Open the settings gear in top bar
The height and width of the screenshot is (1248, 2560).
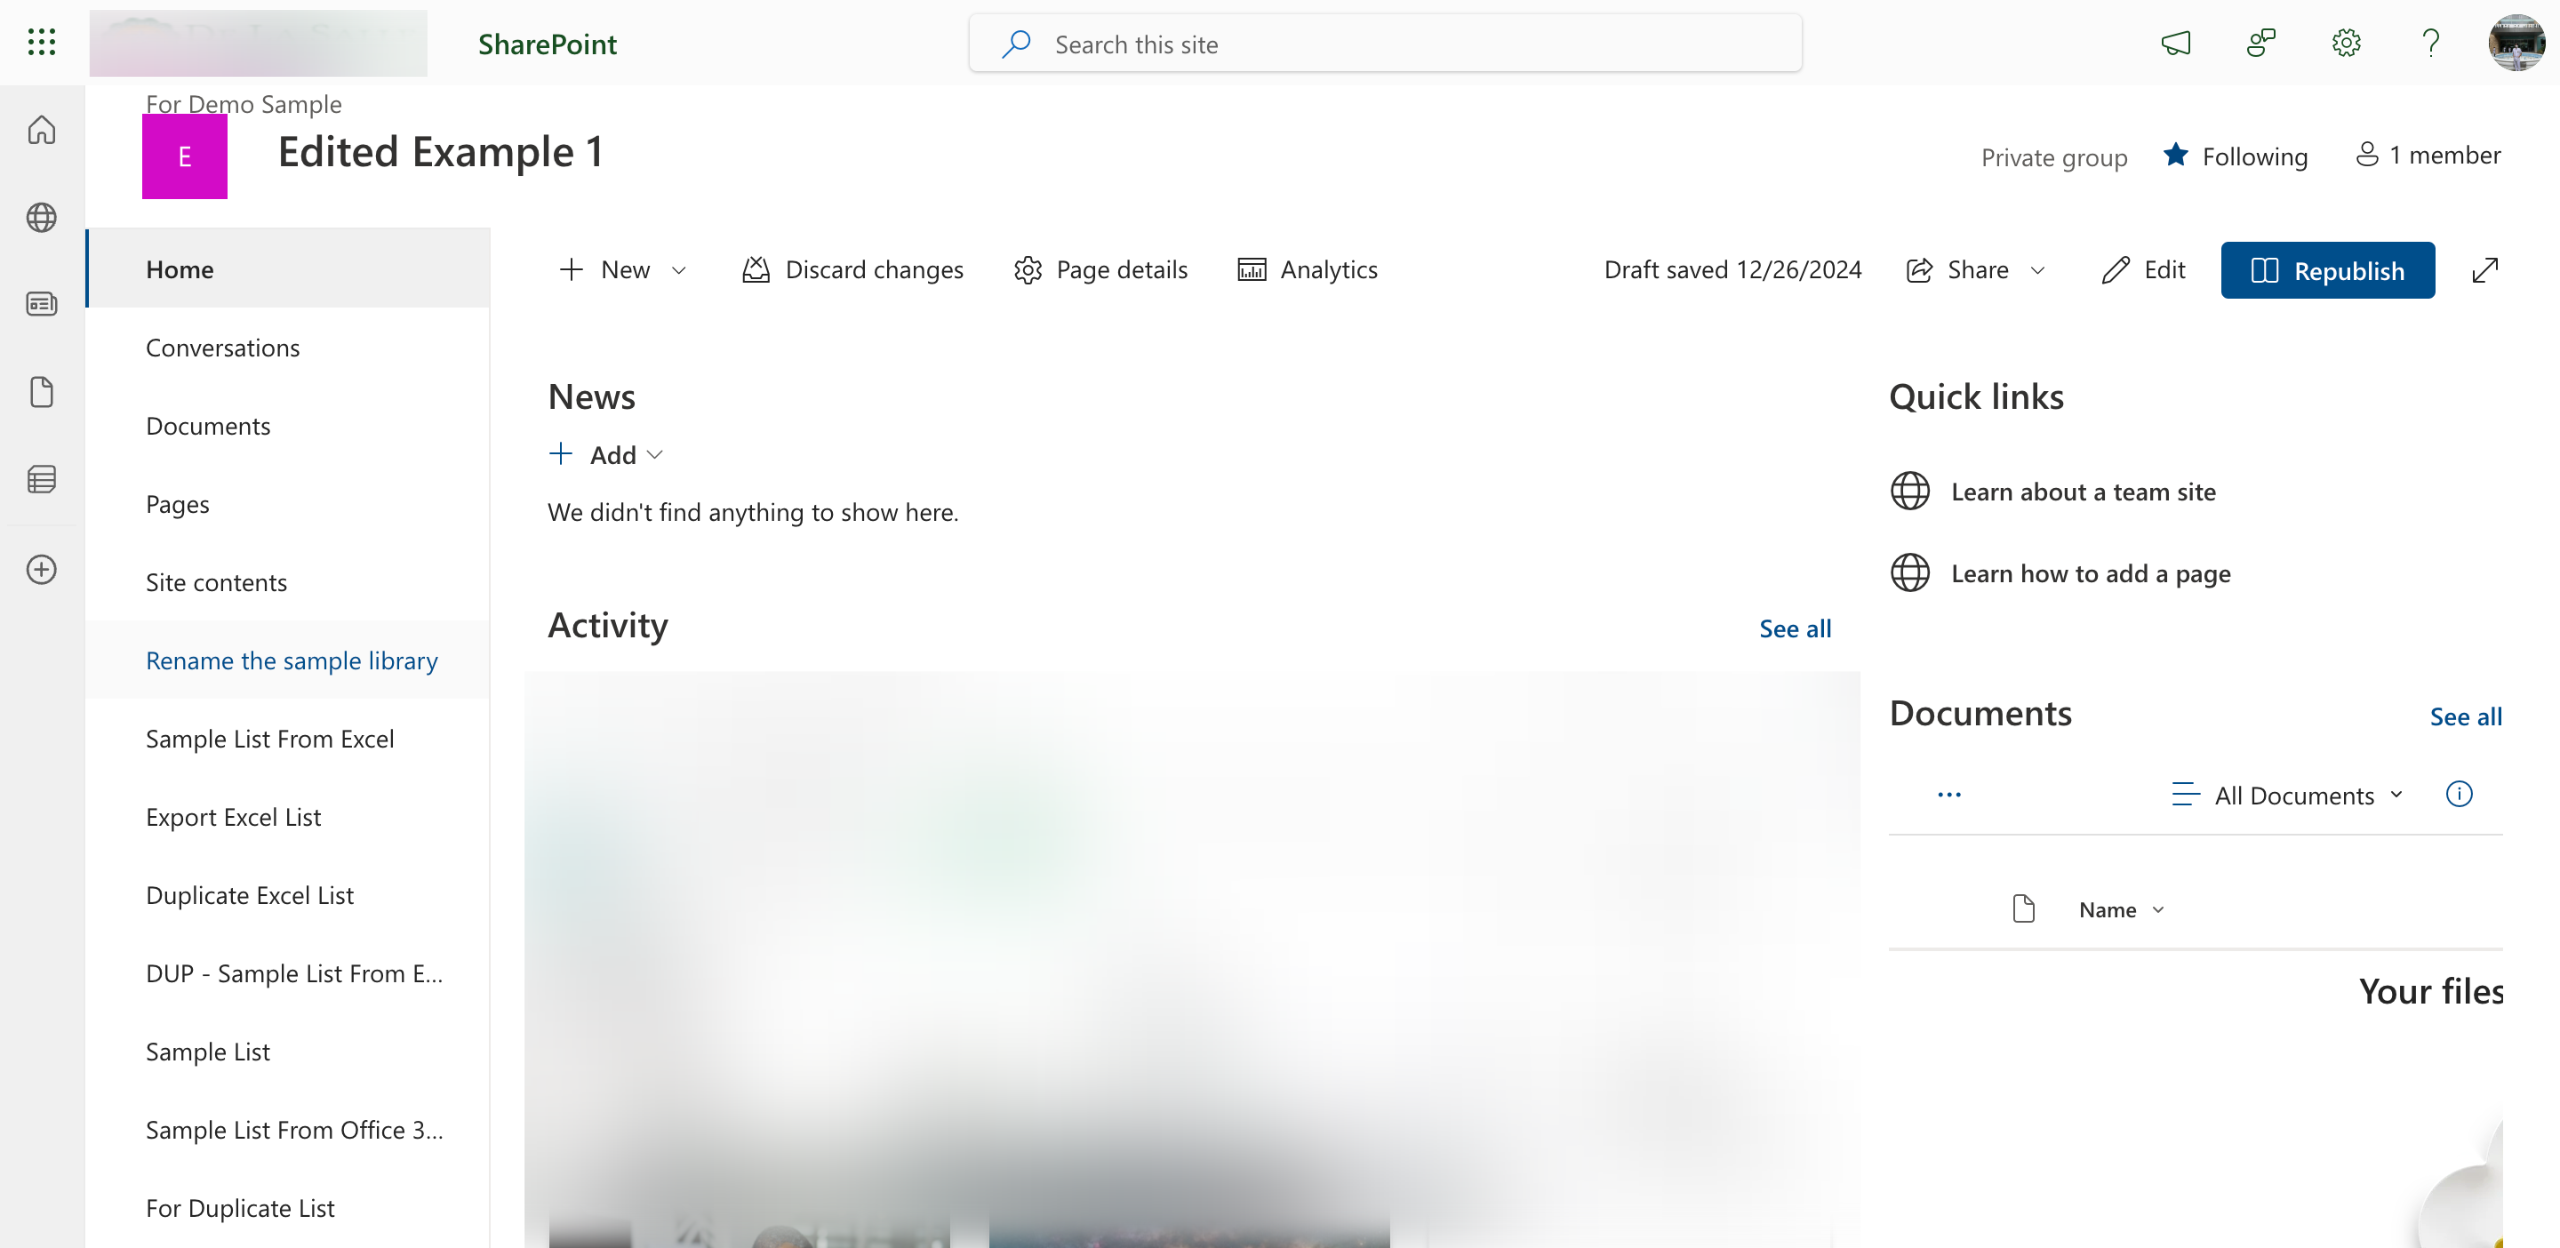click(2346, 43)
